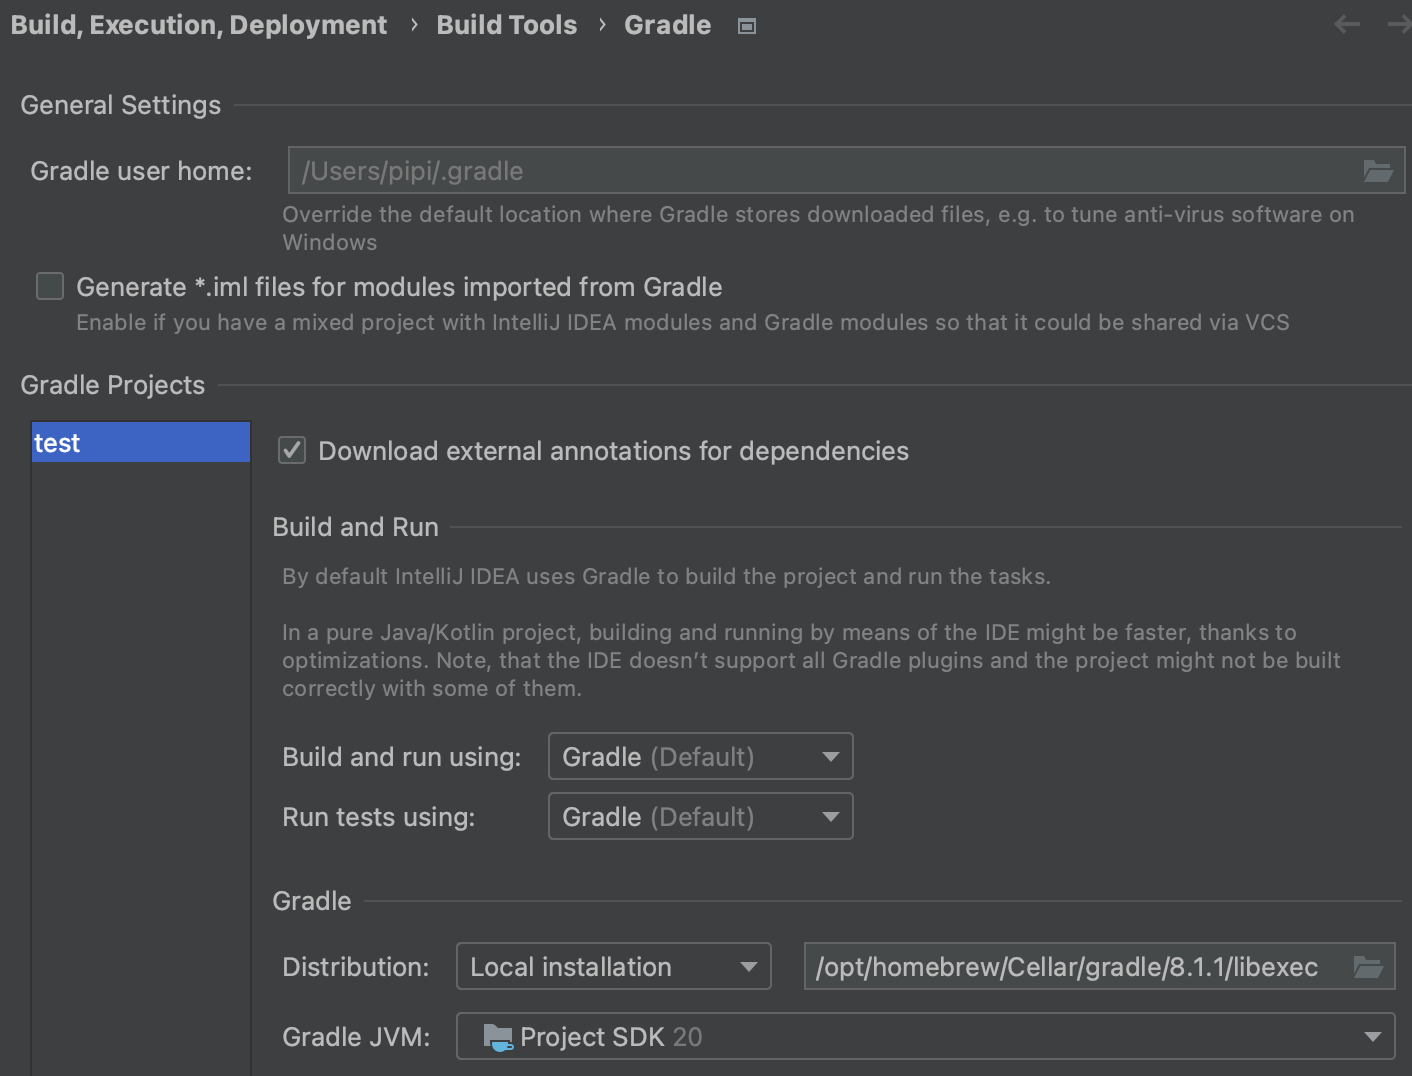
Task: Click the Gradle user home text field
Action: coord(820,171)
